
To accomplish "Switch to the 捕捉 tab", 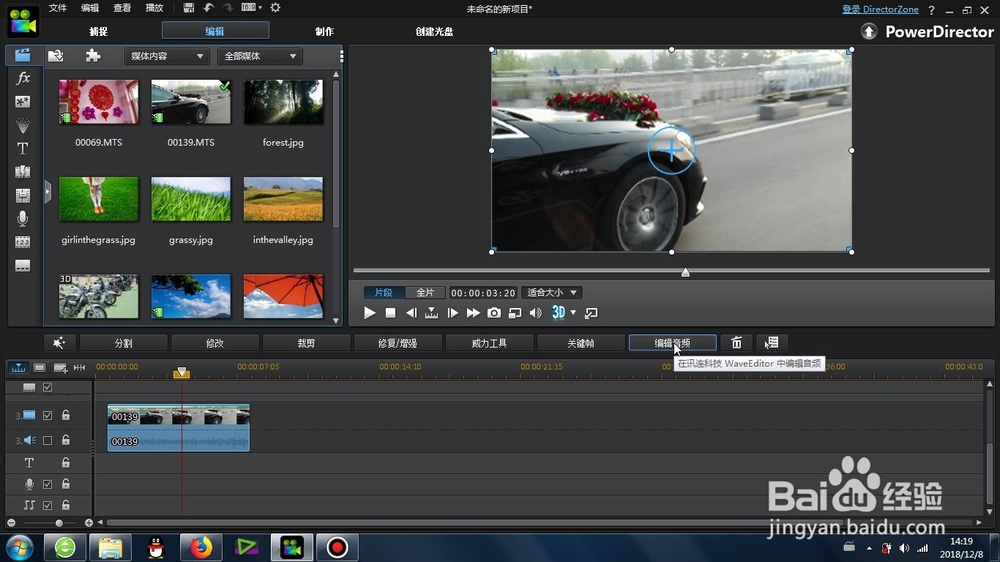I will click(98, 31).
